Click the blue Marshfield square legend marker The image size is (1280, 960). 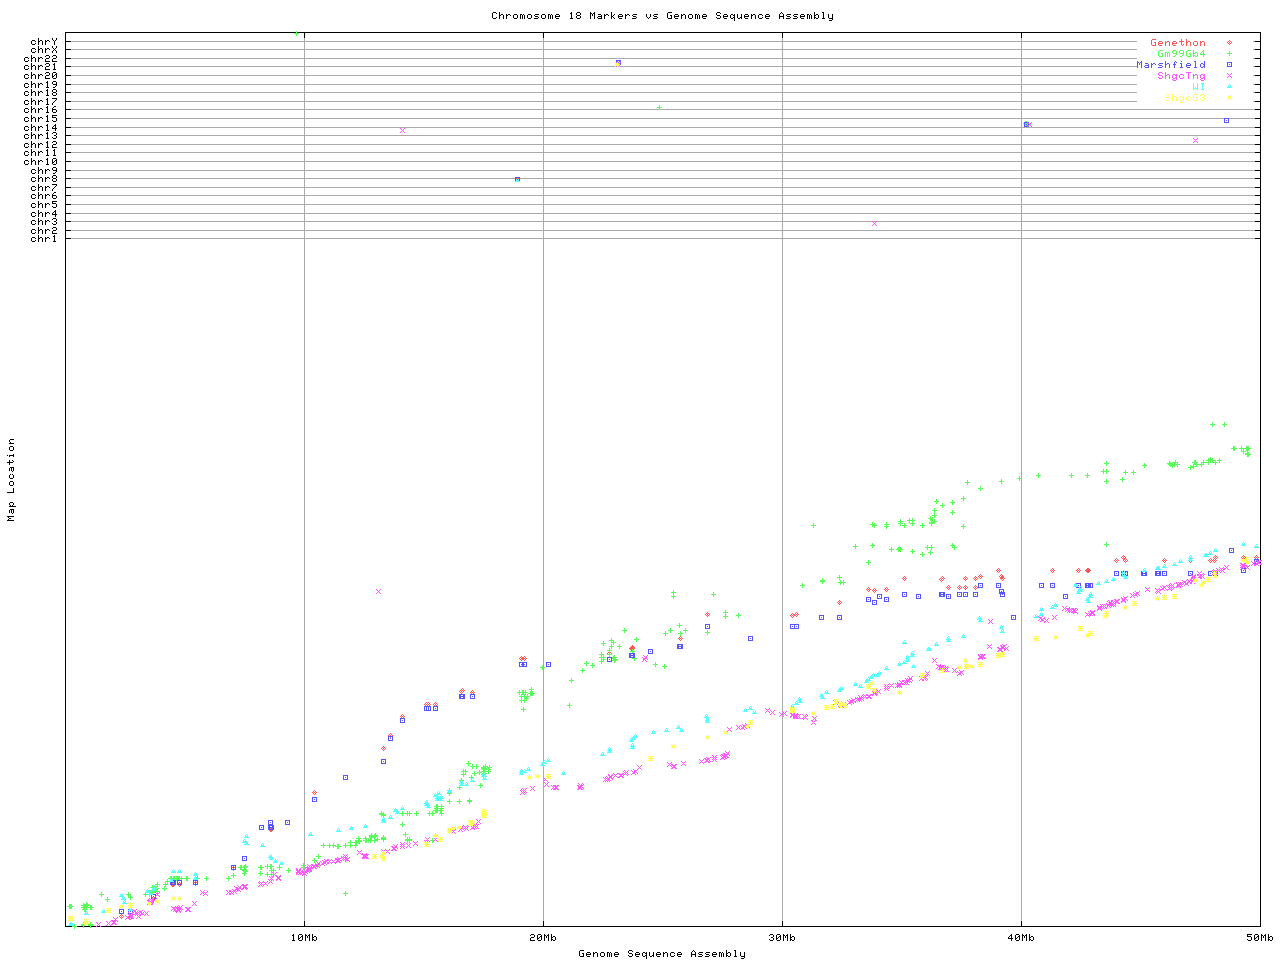coord(1229,65)
